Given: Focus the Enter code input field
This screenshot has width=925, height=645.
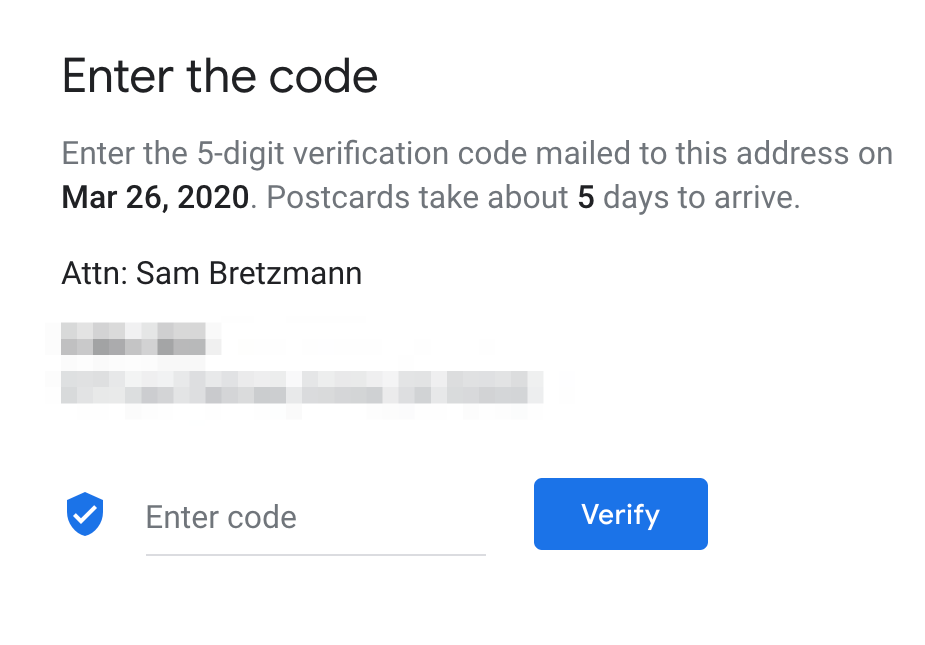Looking at the screenshot, I should [x=315, y=517].
